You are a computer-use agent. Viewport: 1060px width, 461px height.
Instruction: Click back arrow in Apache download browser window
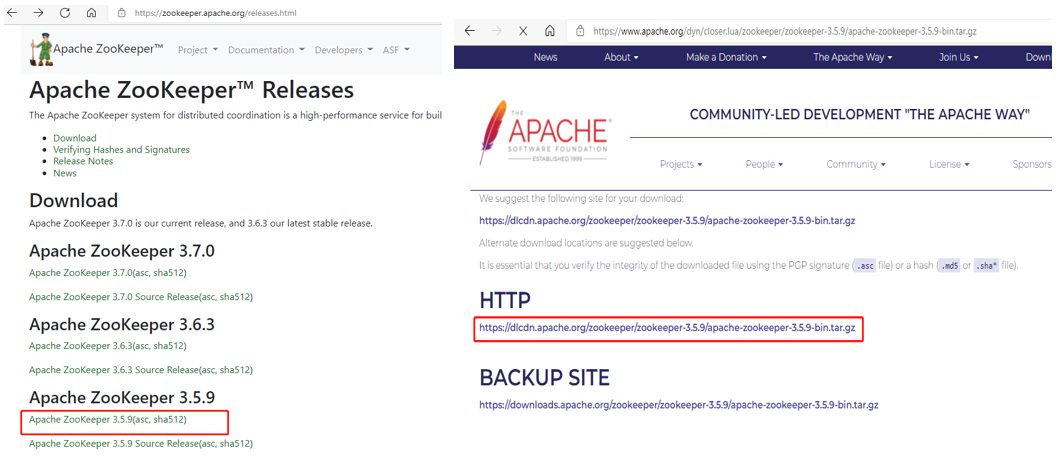[x=470, y=31]
